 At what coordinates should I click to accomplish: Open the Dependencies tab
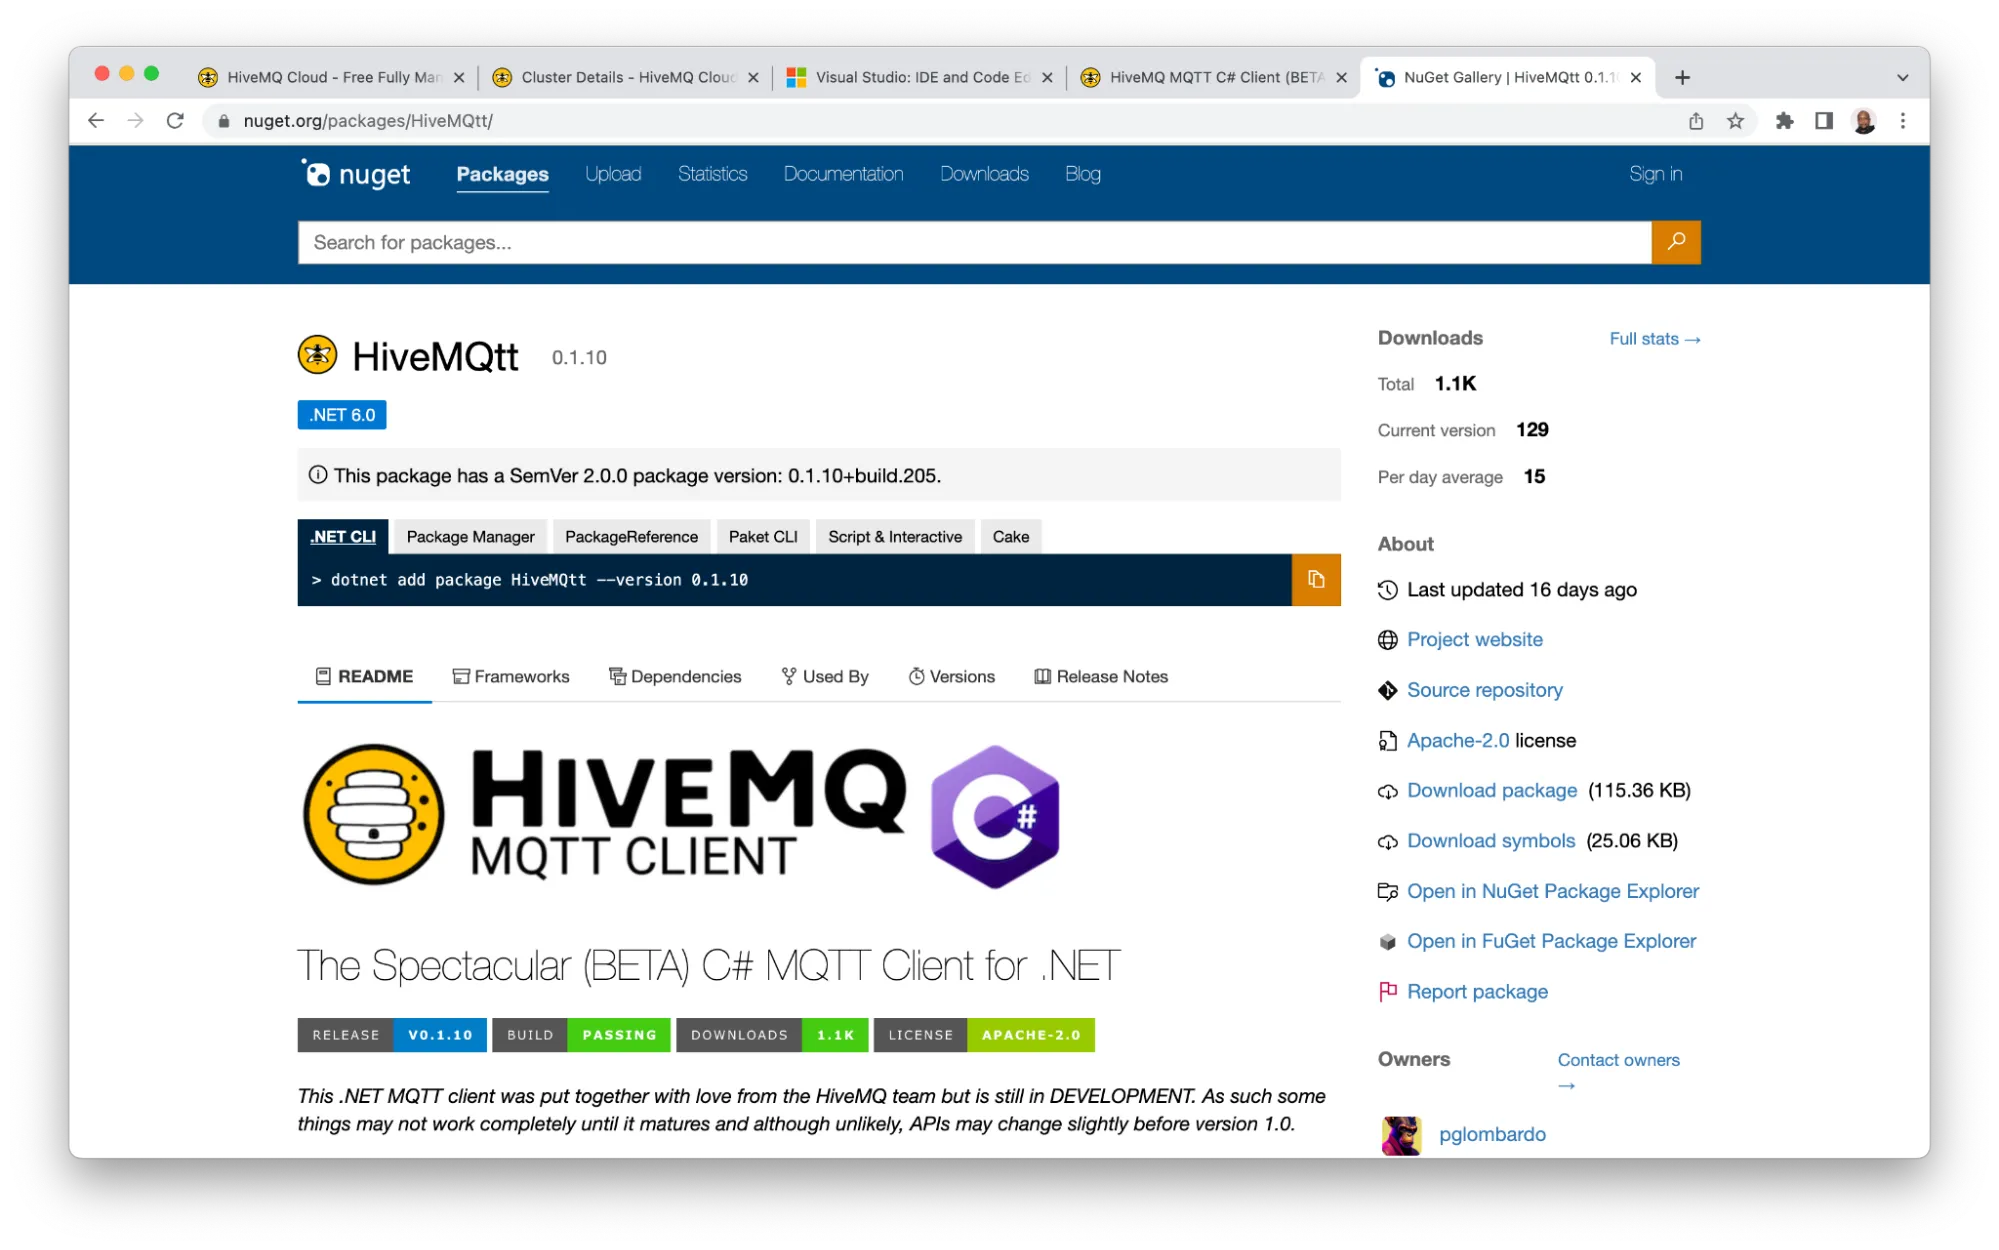(x=673, y=675)
